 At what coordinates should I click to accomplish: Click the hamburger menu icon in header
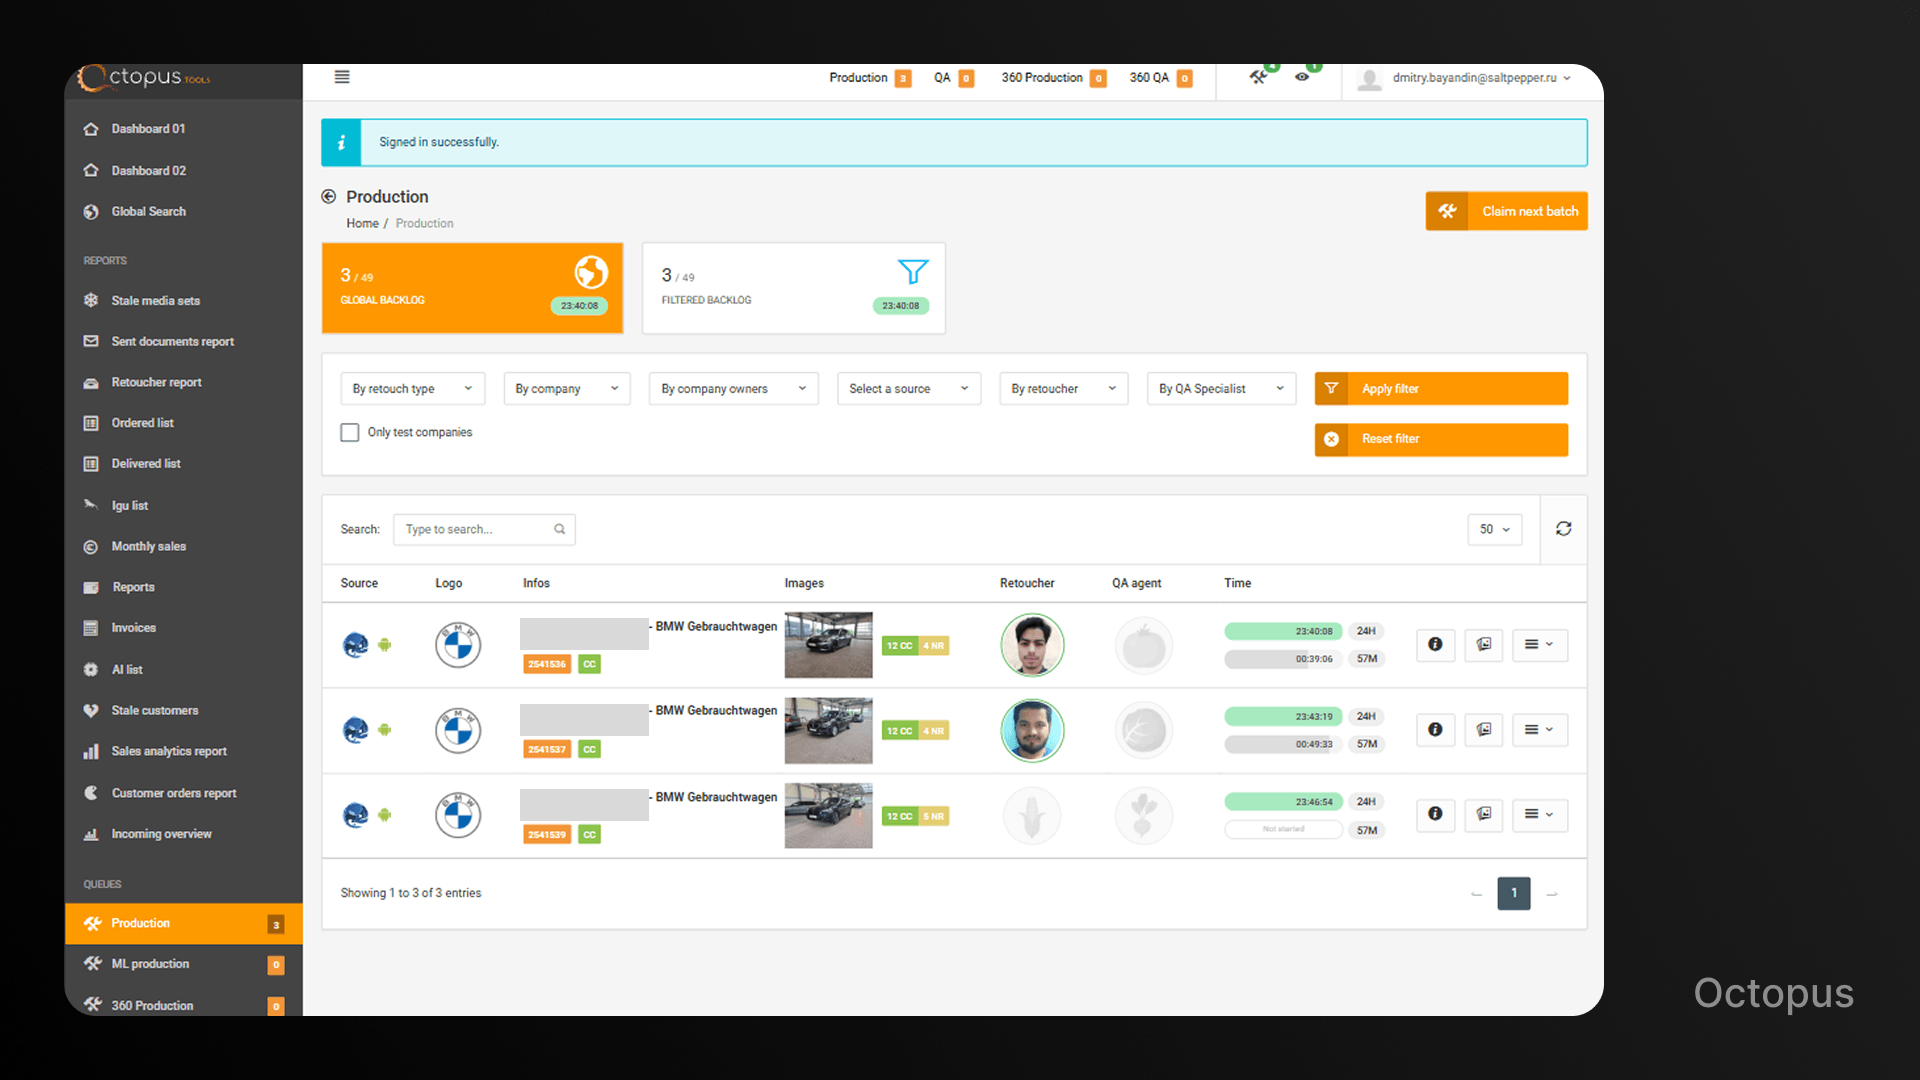342,77
